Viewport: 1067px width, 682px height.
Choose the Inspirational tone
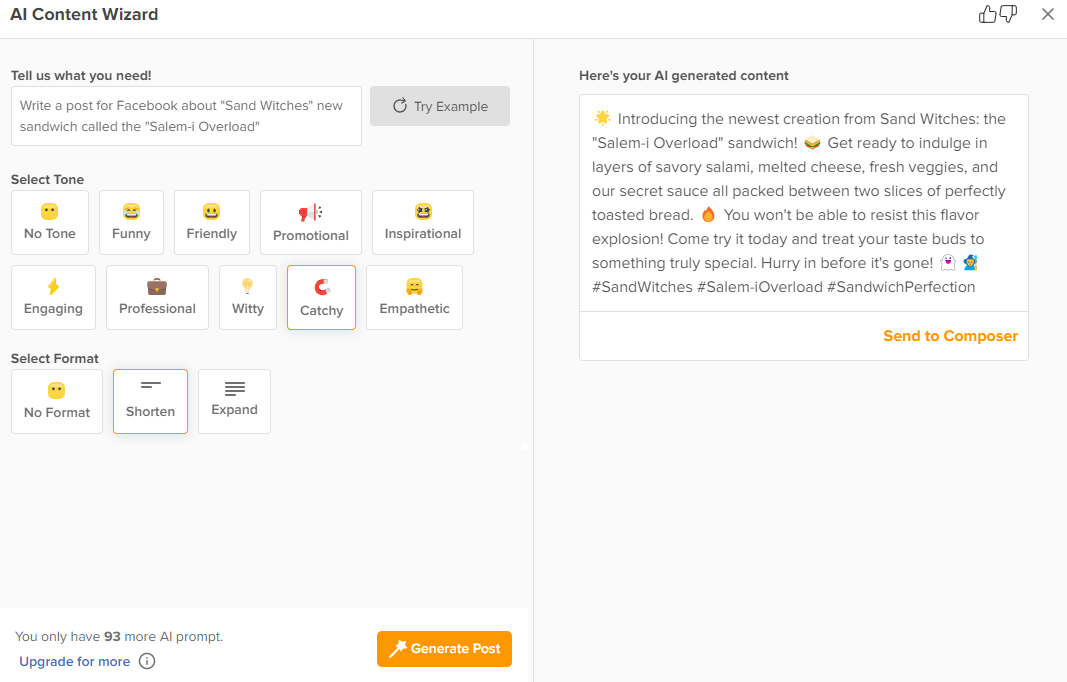pos(422,221)
